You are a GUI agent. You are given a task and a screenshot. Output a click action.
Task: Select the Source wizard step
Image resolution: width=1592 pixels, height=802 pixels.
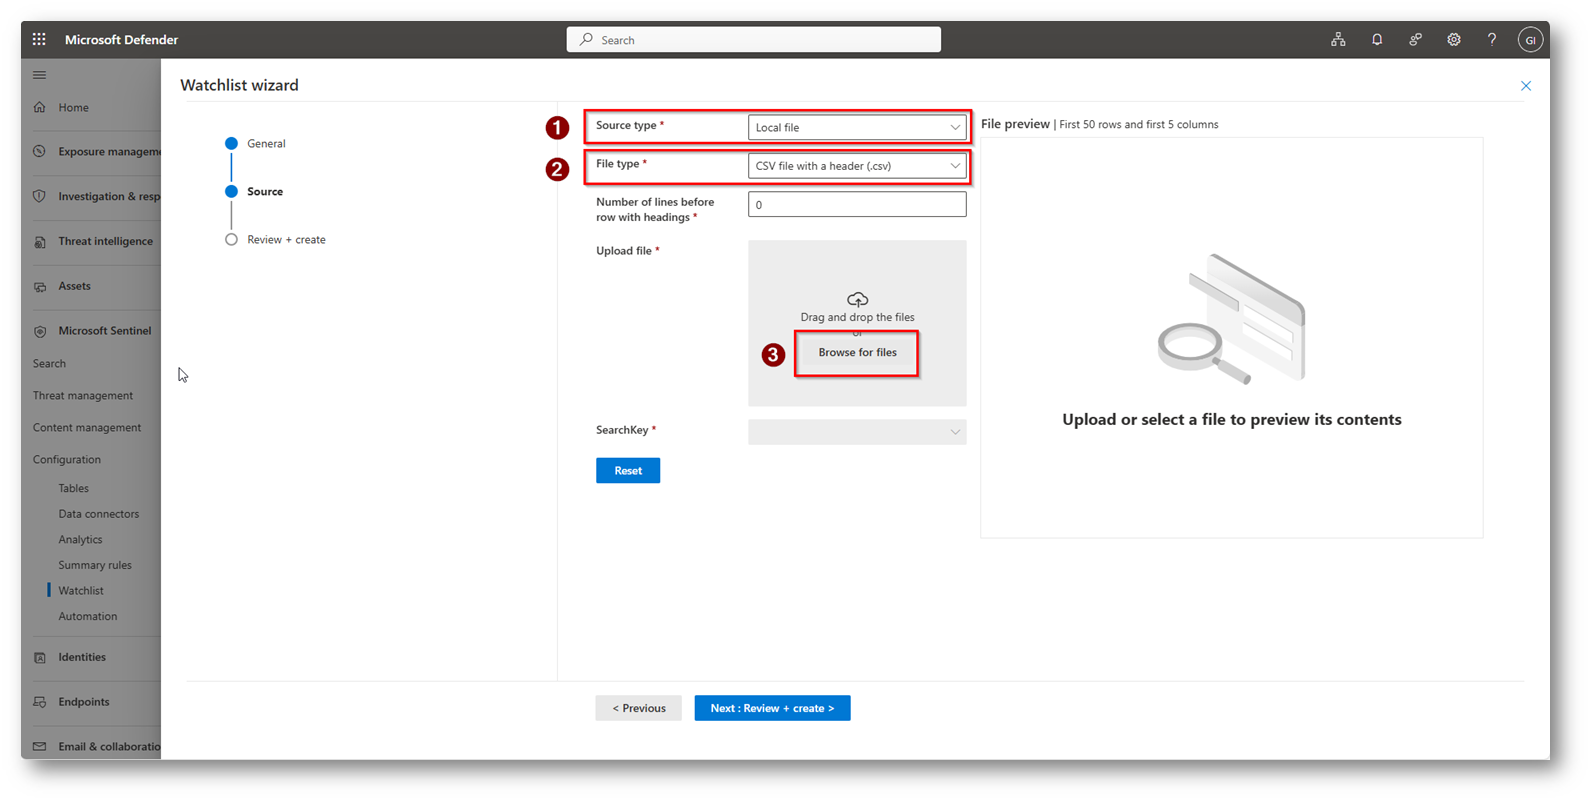255,192
